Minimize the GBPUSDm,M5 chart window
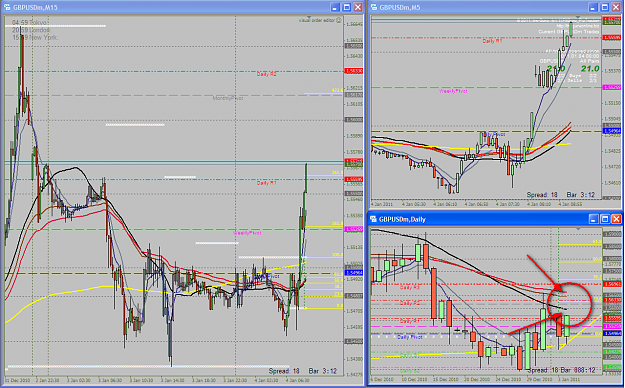This screenshot has width=625, height=388. tap(593, 7)
